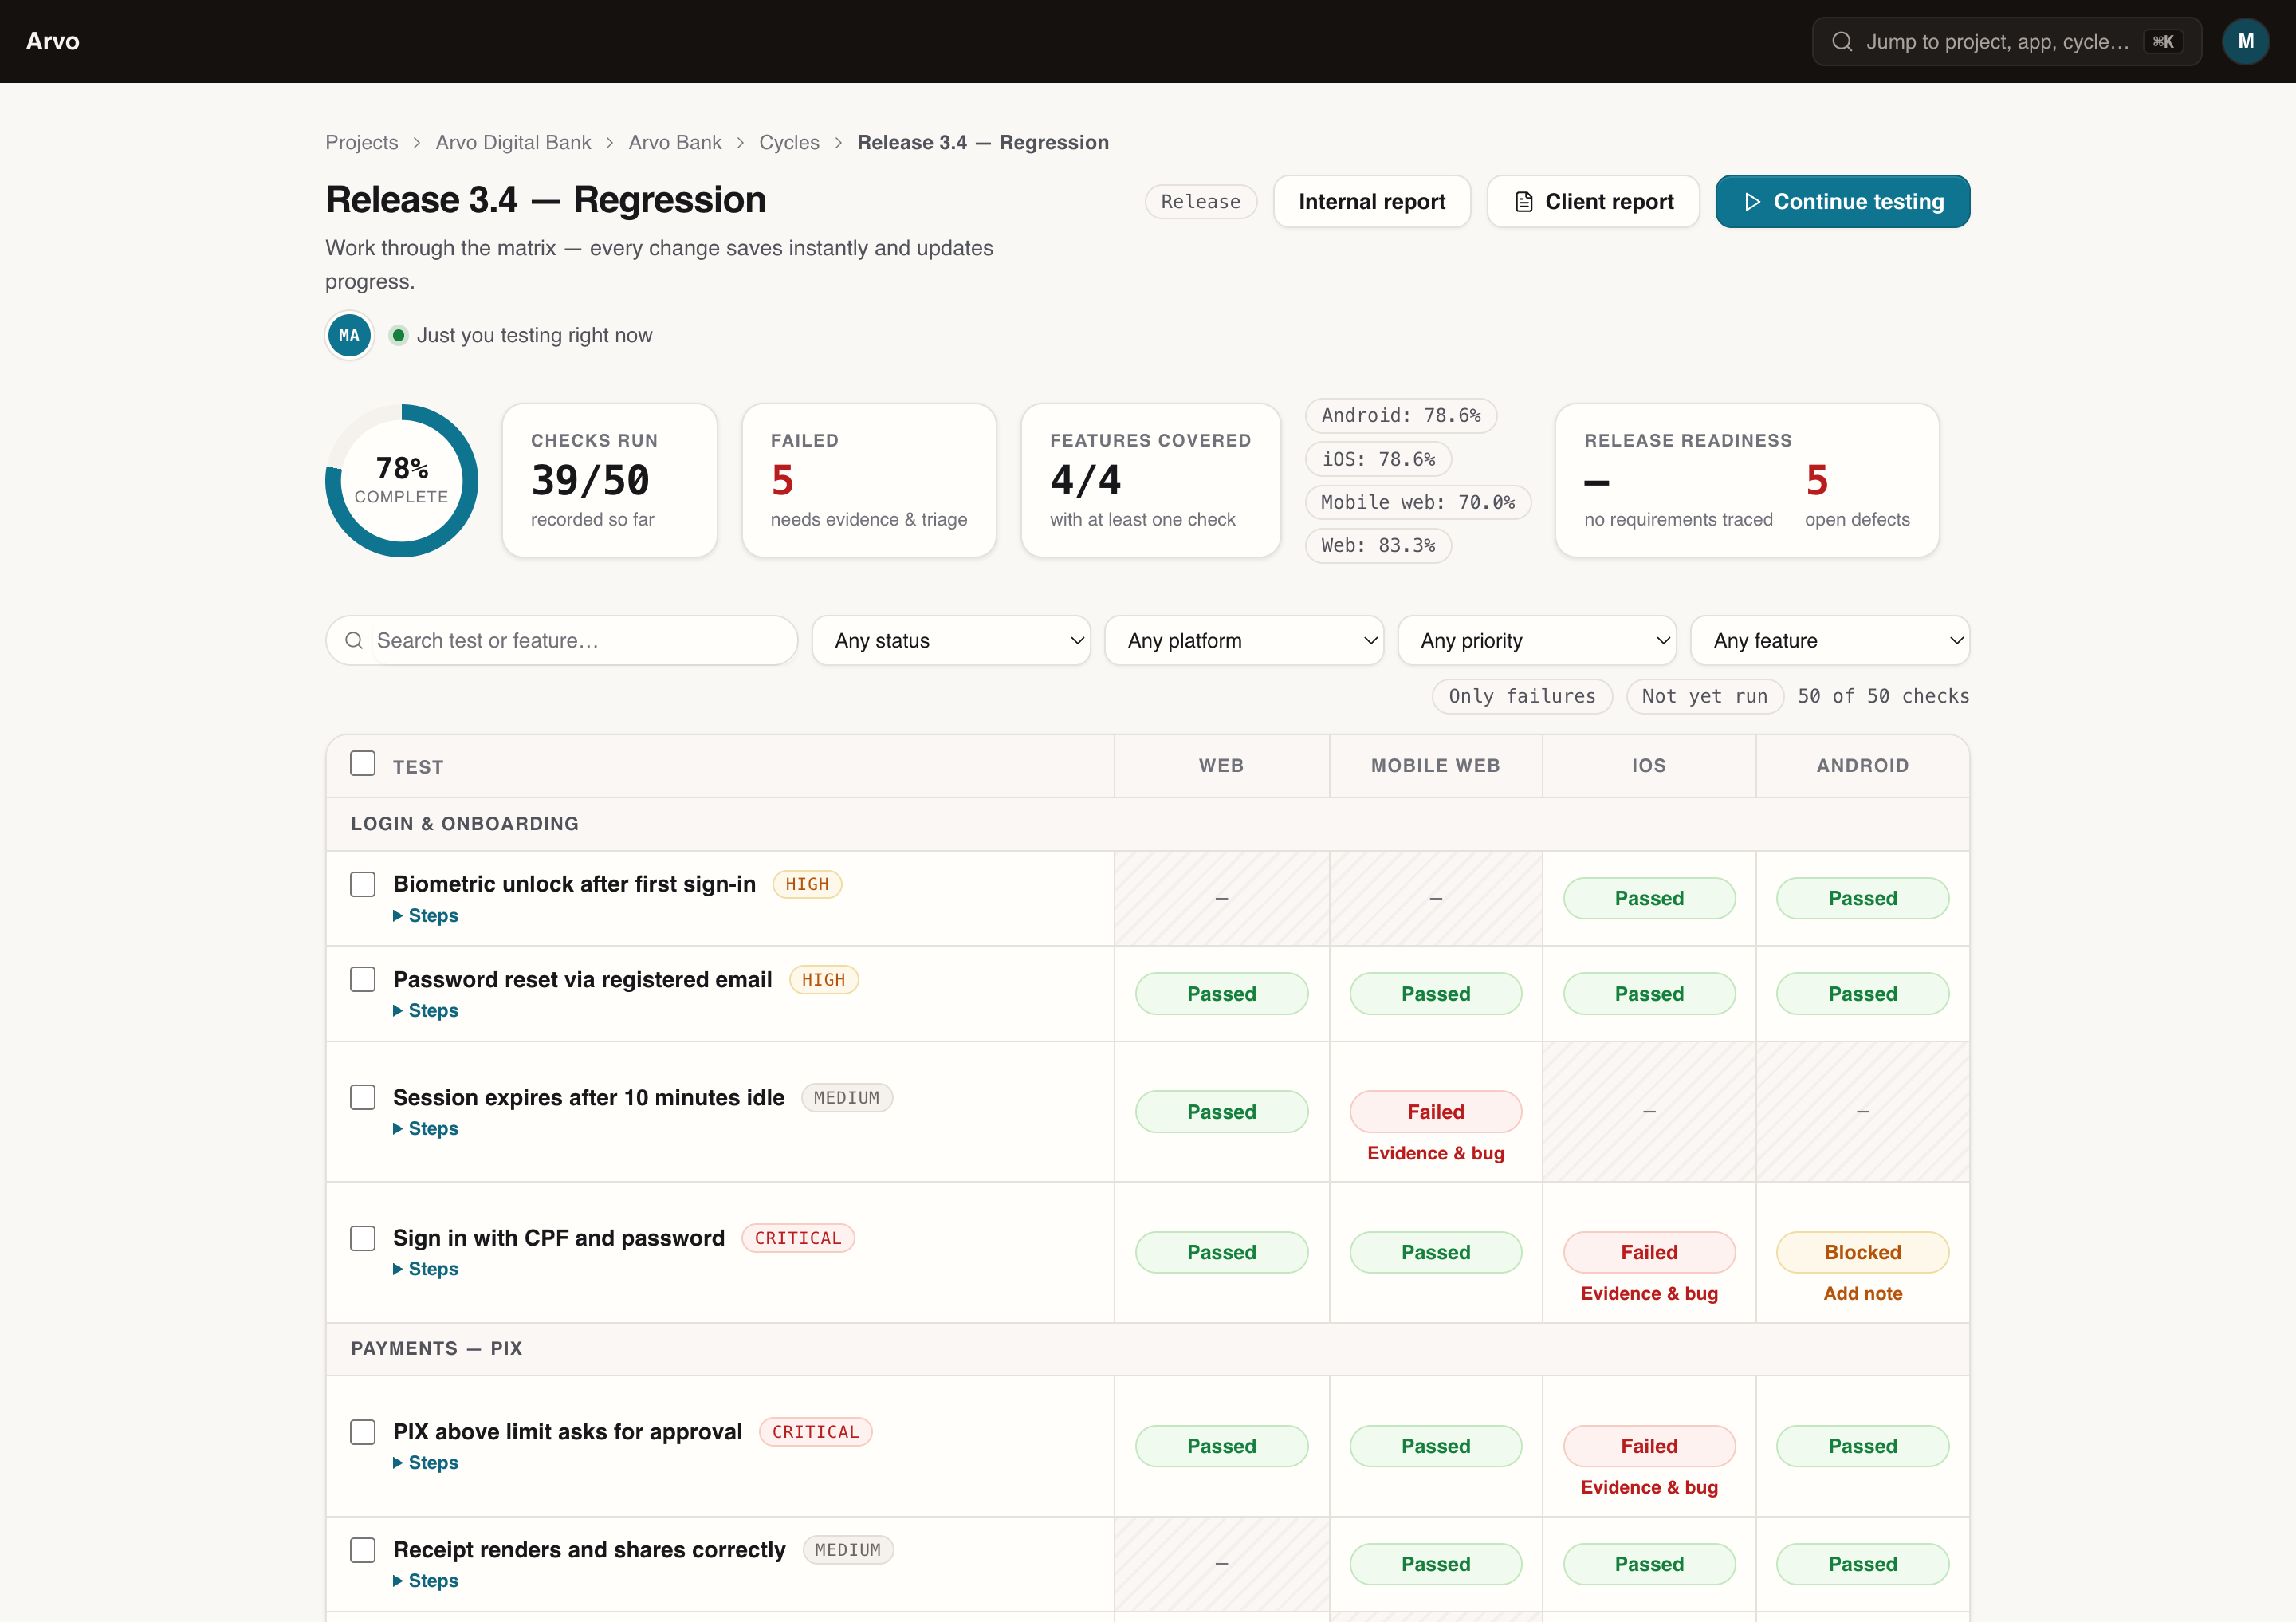Image resolution: width=2296 pixels, height=1622 pixels.
Task: Click the green live-testing status dot
Action: (x=398, y=335)
